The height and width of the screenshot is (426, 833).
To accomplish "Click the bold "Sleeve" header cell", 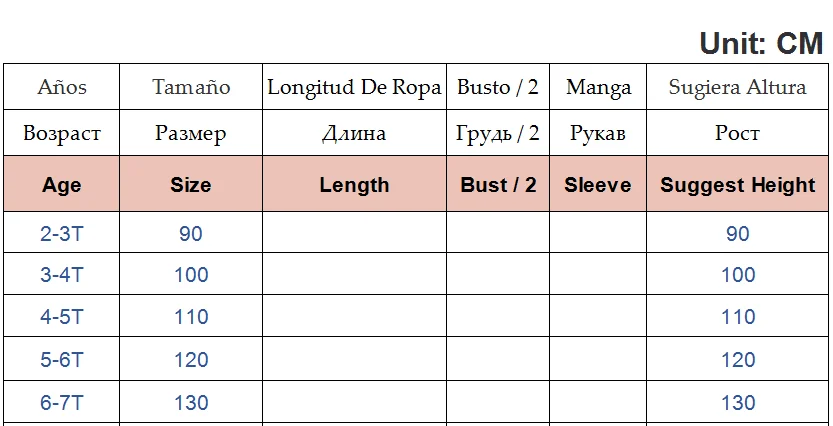I will (x=598, y=185).
